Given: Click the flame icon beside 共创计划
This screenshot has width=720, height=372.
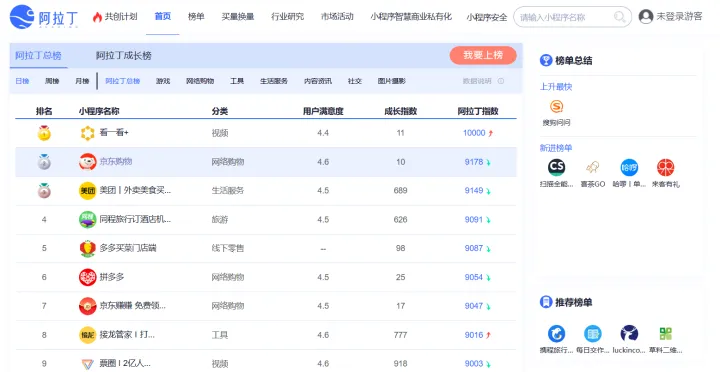Looking at the screenshot, I should click(x=97, y=17).
